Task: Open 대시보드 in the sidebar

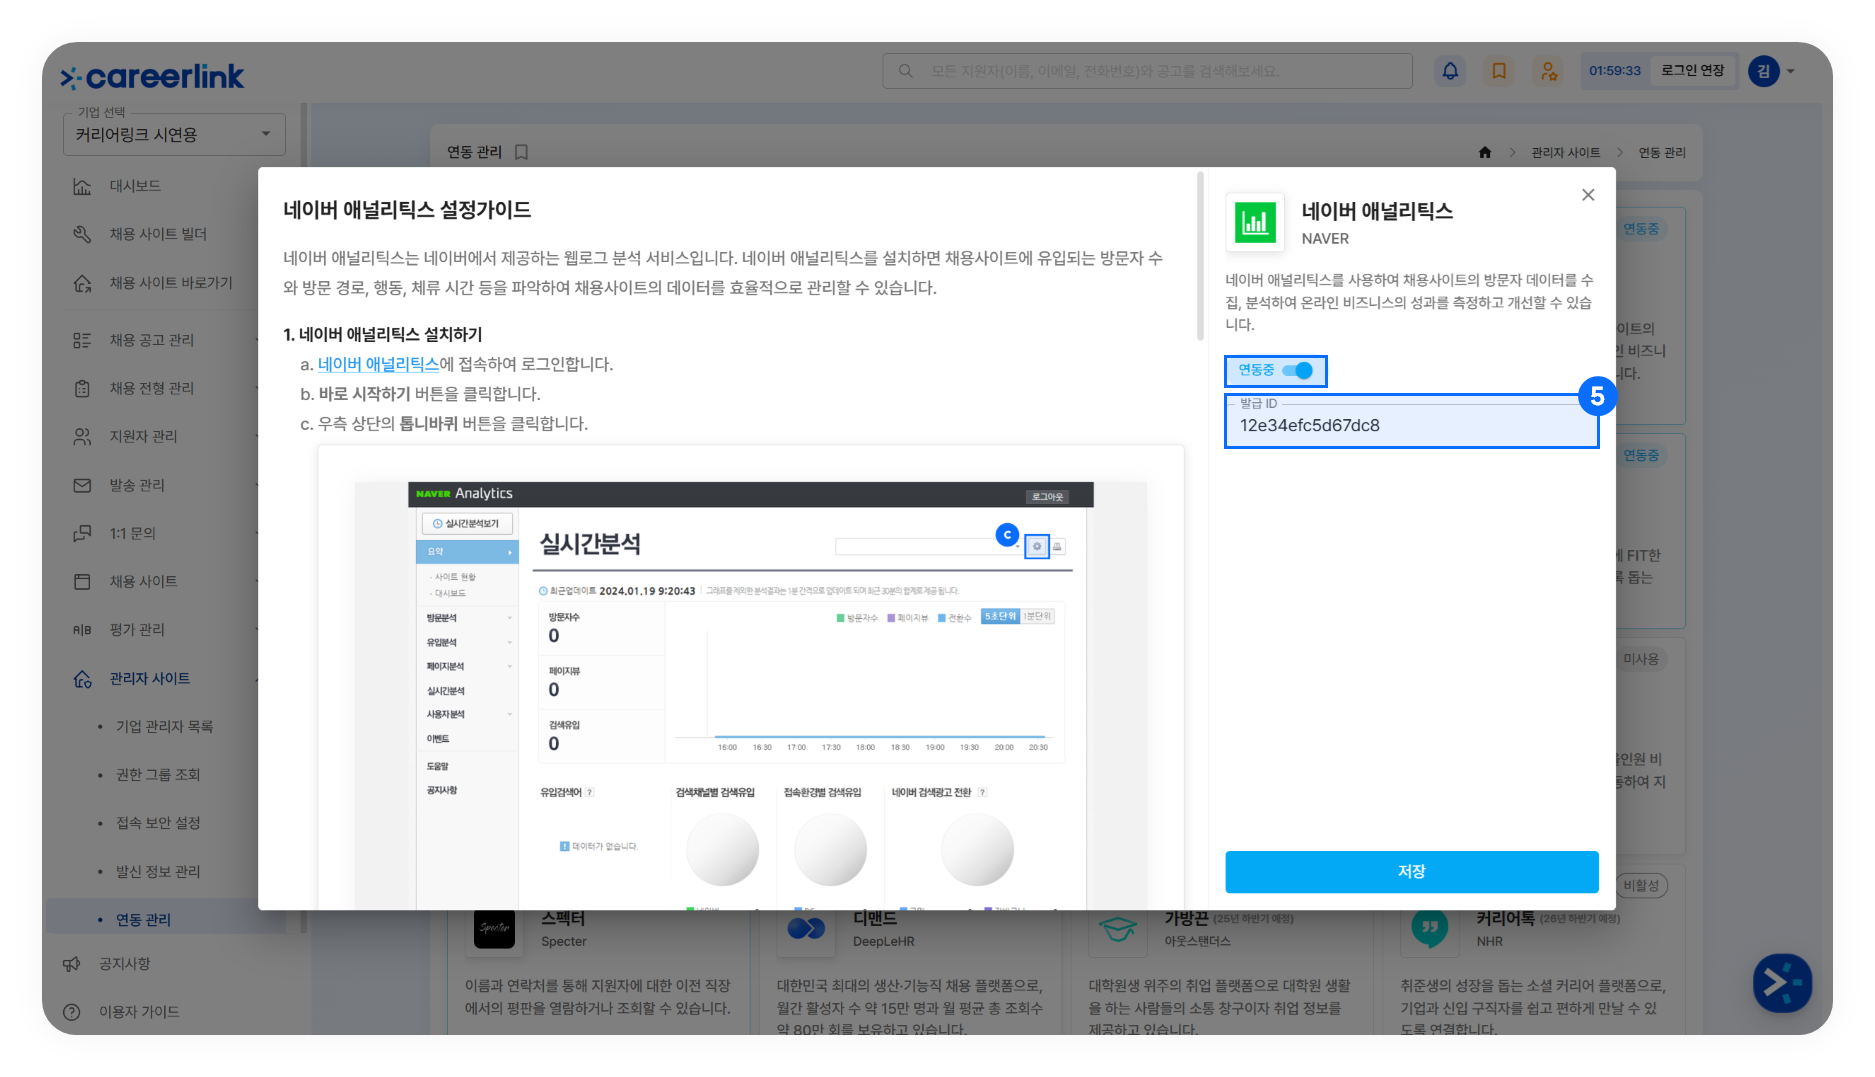Action: tap(135, 186)
